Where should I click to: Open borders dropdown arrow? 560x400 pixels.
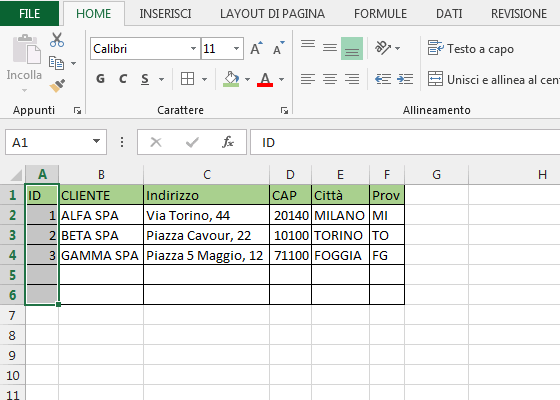pyautogui.click(x=204, y=79)
